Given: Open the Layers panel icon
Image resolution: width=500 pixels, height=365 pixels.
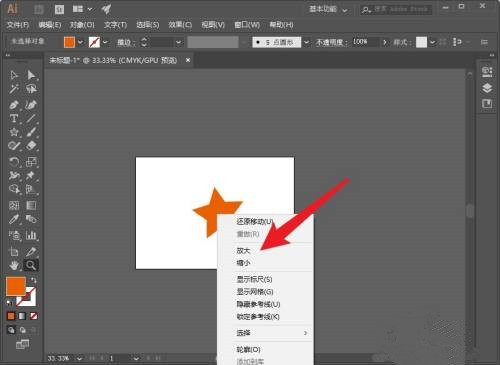Looking at the screenshot, I should pyautogui.click(x=487, y=88).
